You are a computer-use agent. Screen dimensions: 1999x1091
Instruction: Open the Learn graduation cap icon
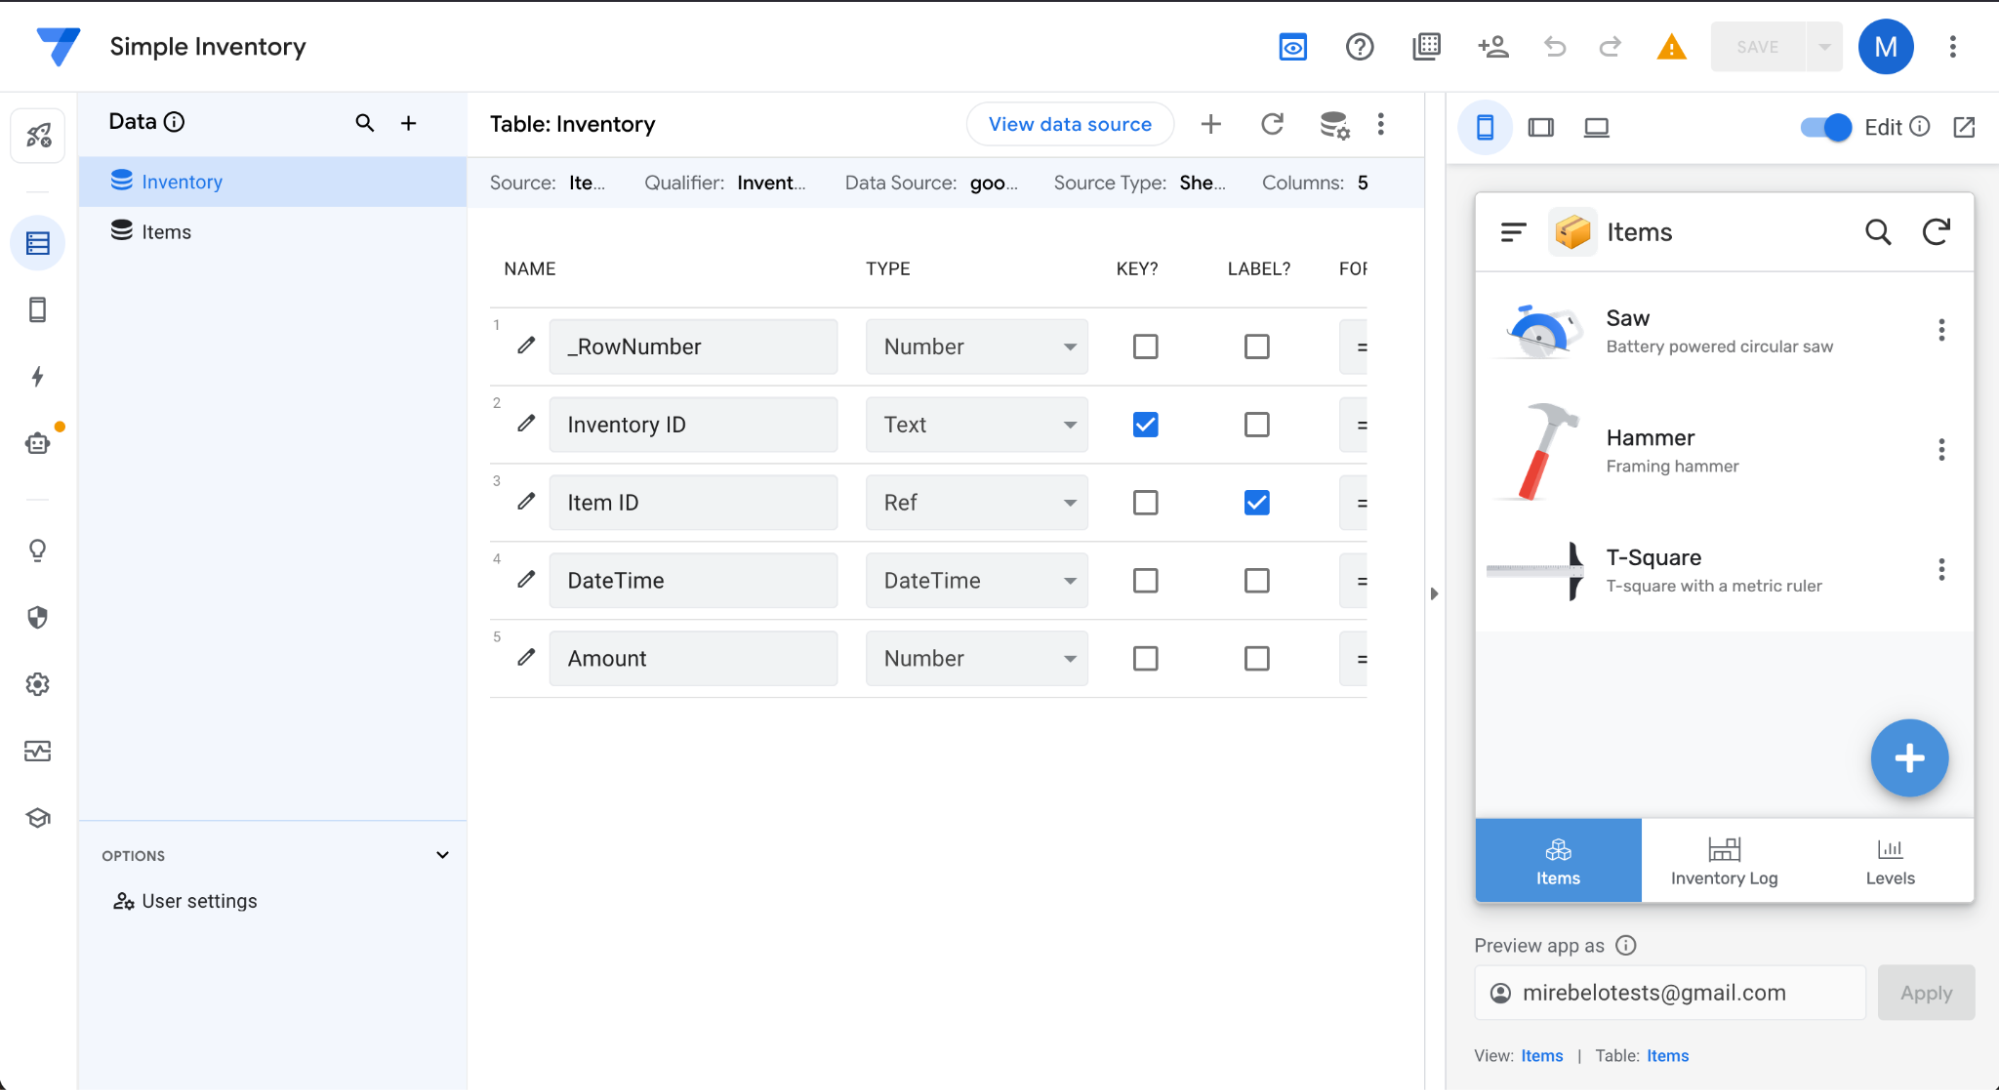(x=38, y=818)
